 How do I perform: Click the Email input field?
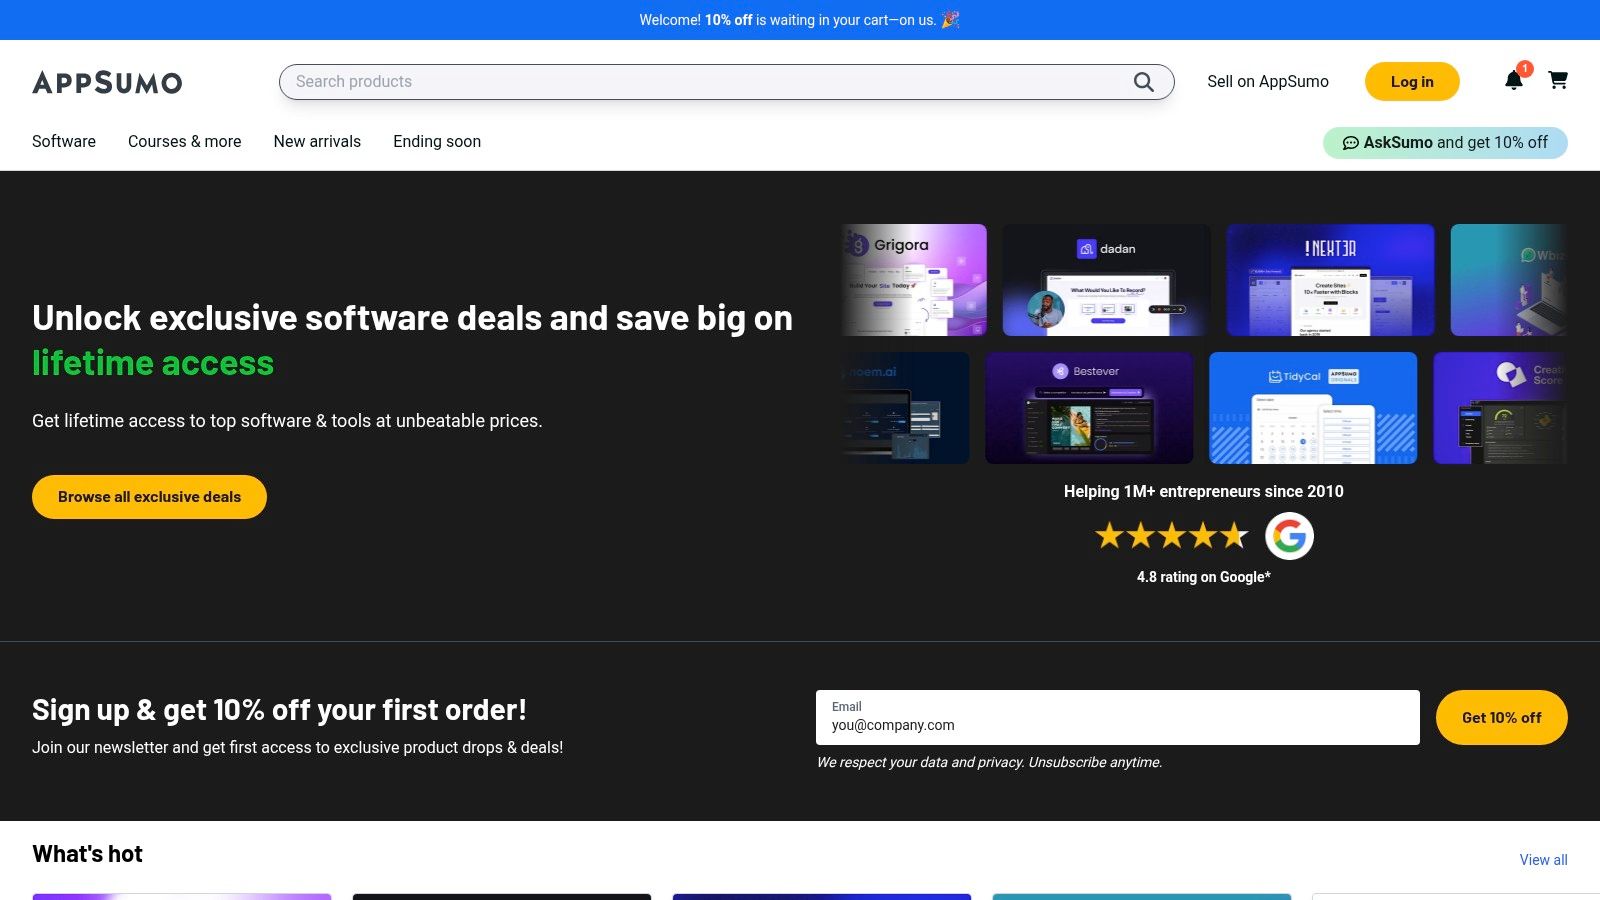click(1117, 717)
